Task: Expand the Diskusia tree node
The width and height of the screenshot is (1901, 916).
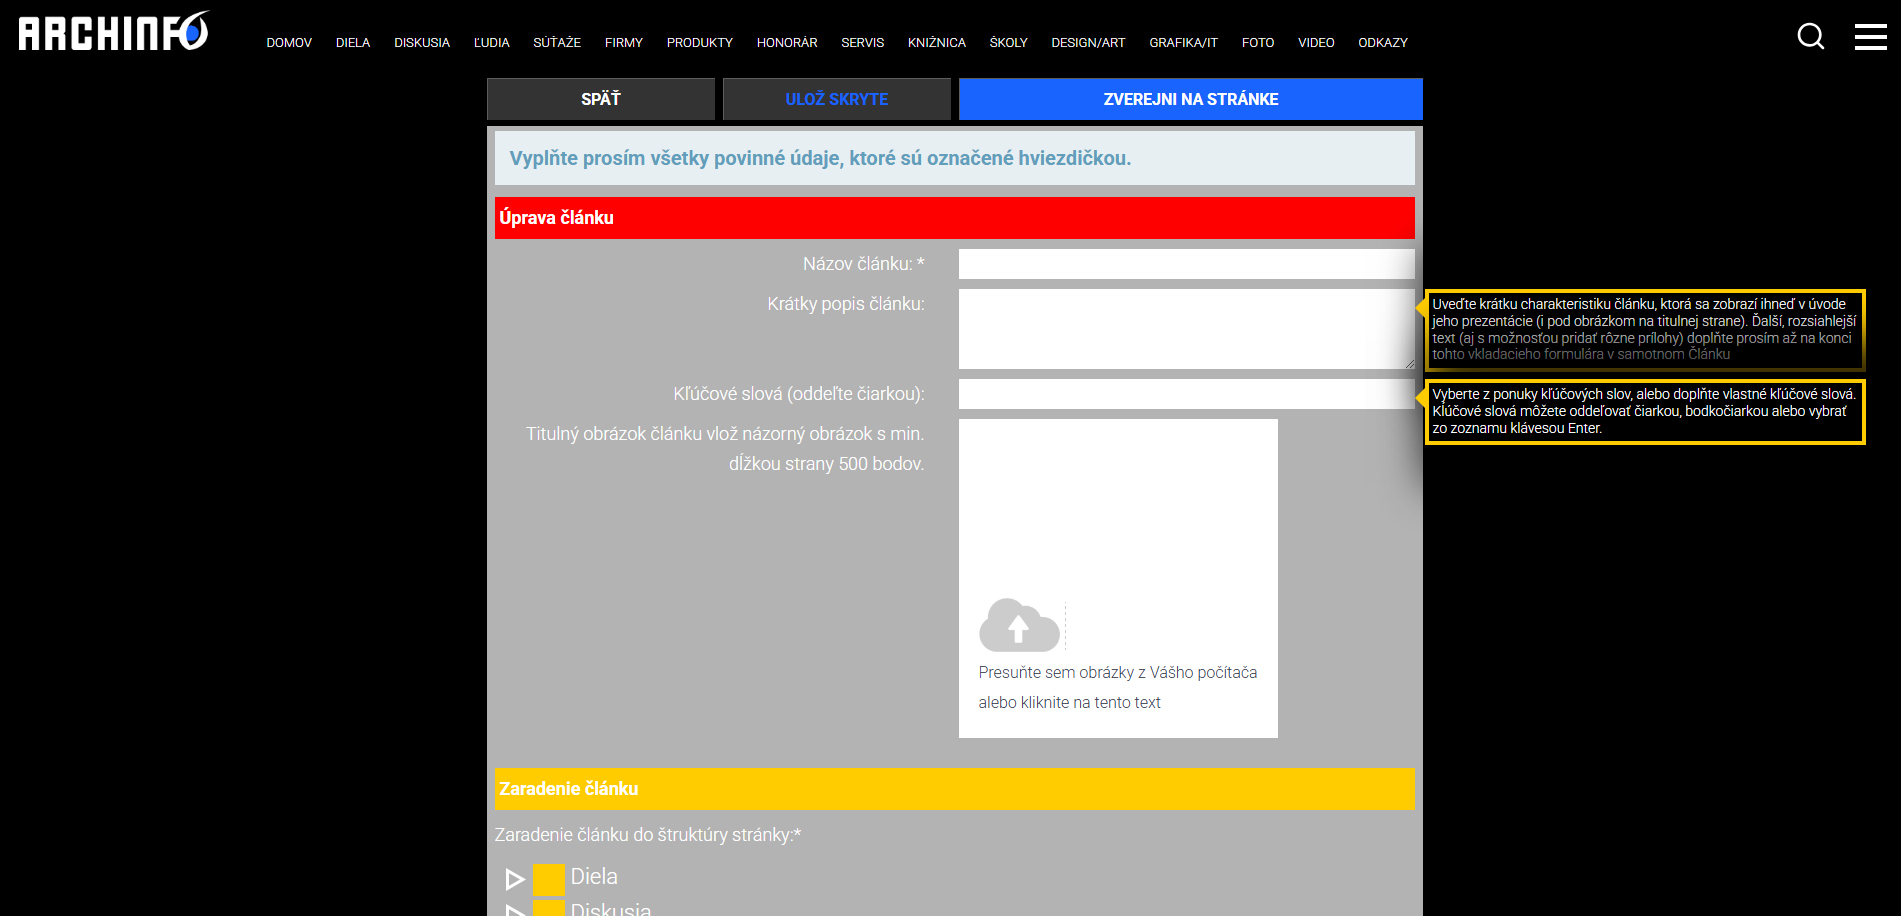Action: [x=515, y=910]
